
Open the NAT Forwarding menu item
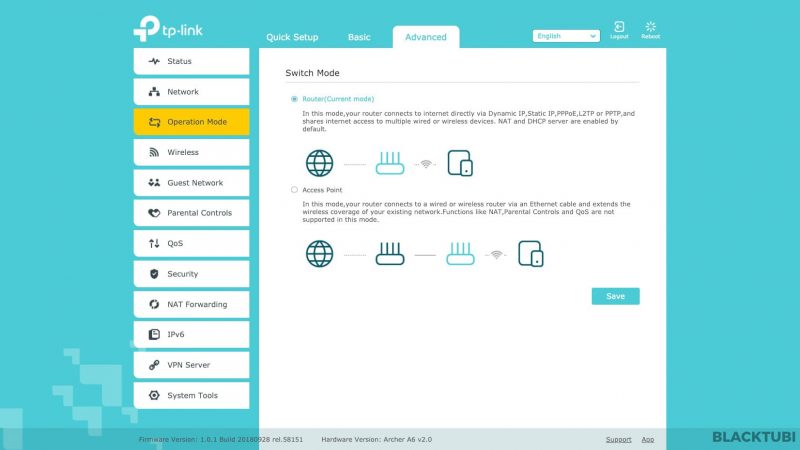tap(191, 304)
